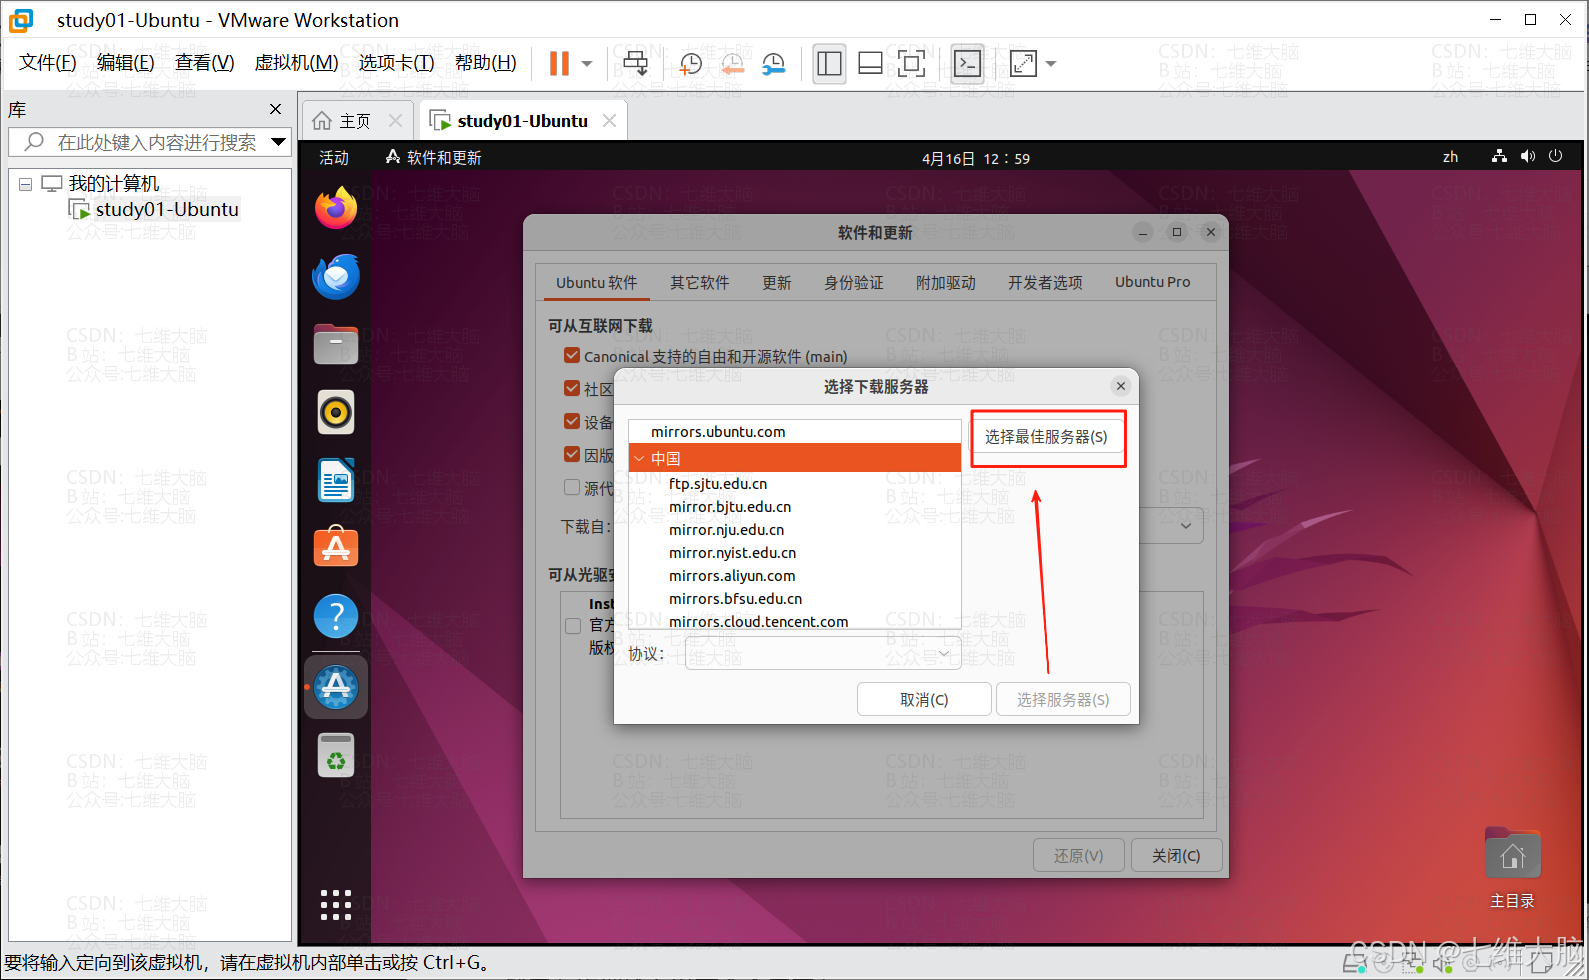
Task: Toggle the library sidebar view icon
Action: click(829, 64)
